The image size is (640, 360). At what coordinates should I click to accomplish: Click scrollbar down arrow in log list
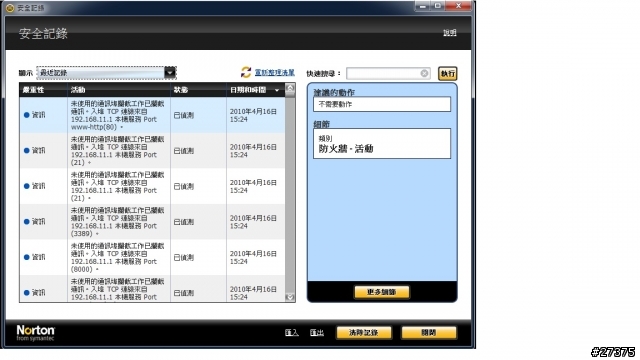[x=290, y=297]
